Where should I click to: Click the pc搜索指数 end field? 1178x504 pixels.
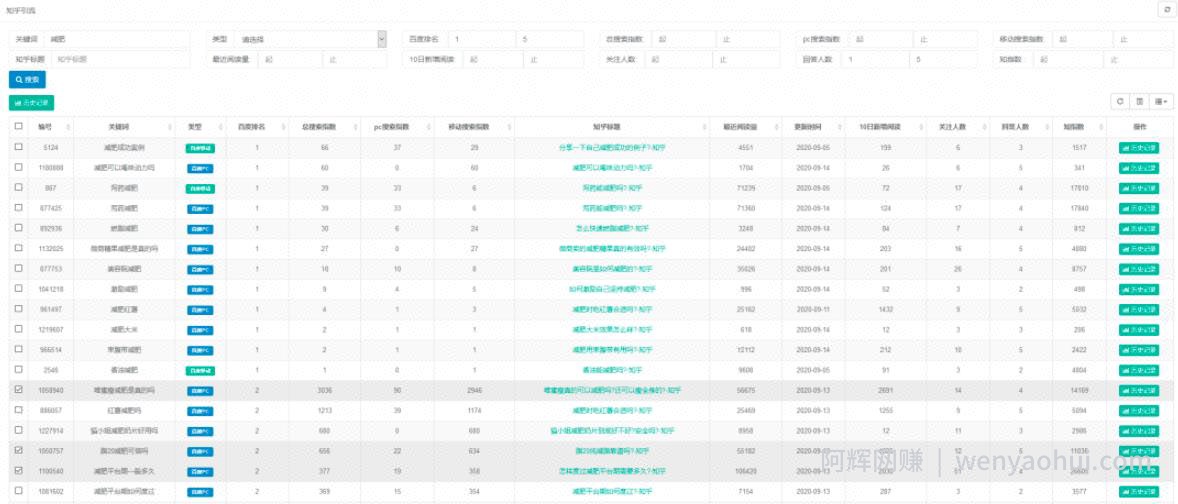point(947,39)
